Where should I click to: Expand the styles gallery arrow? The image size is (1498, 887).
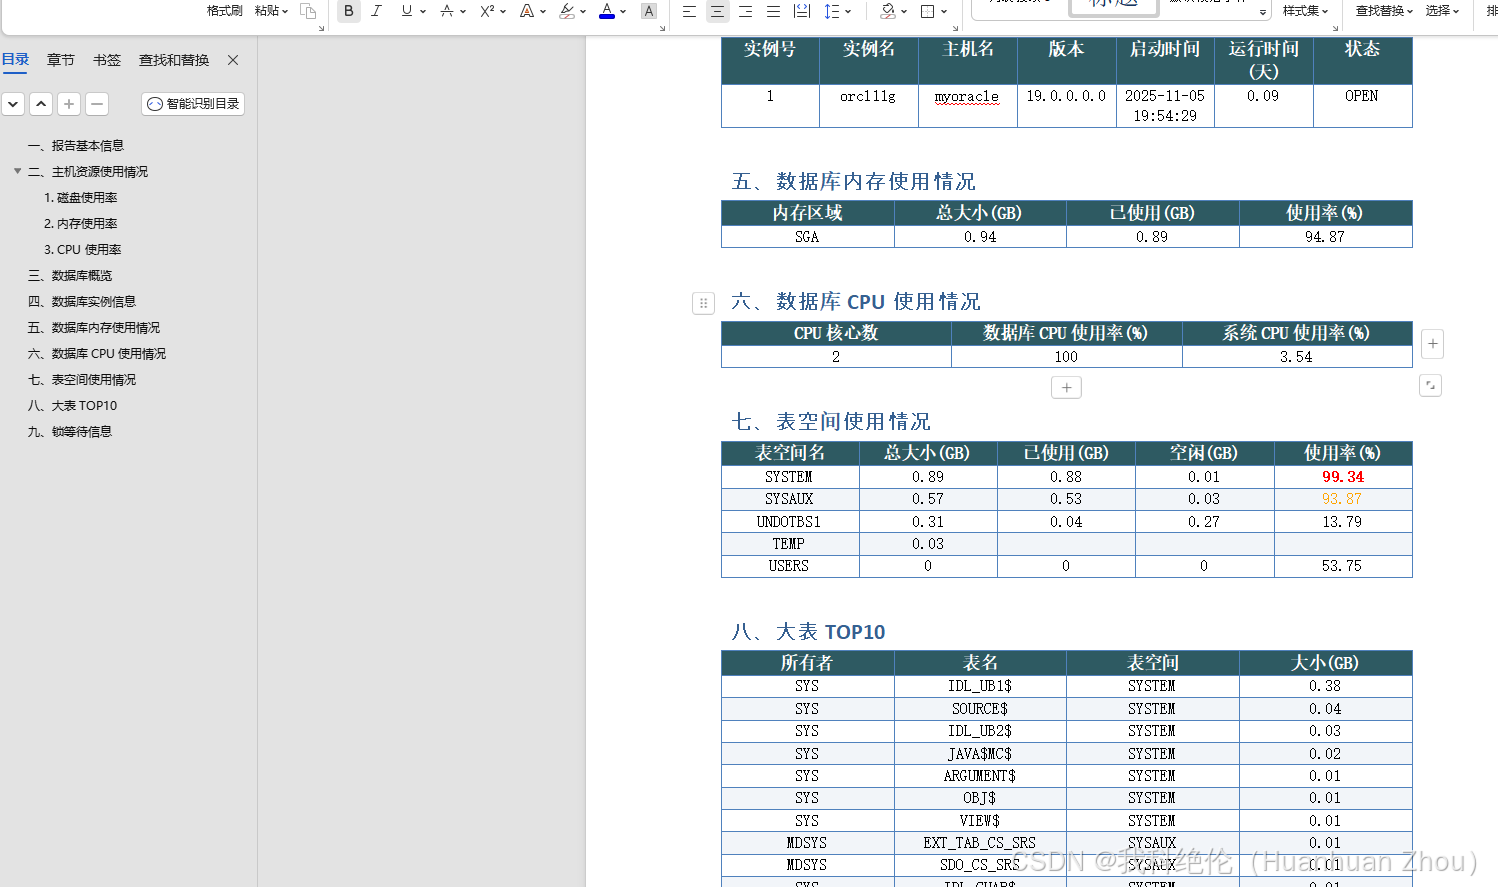(x=1263, y=12)
